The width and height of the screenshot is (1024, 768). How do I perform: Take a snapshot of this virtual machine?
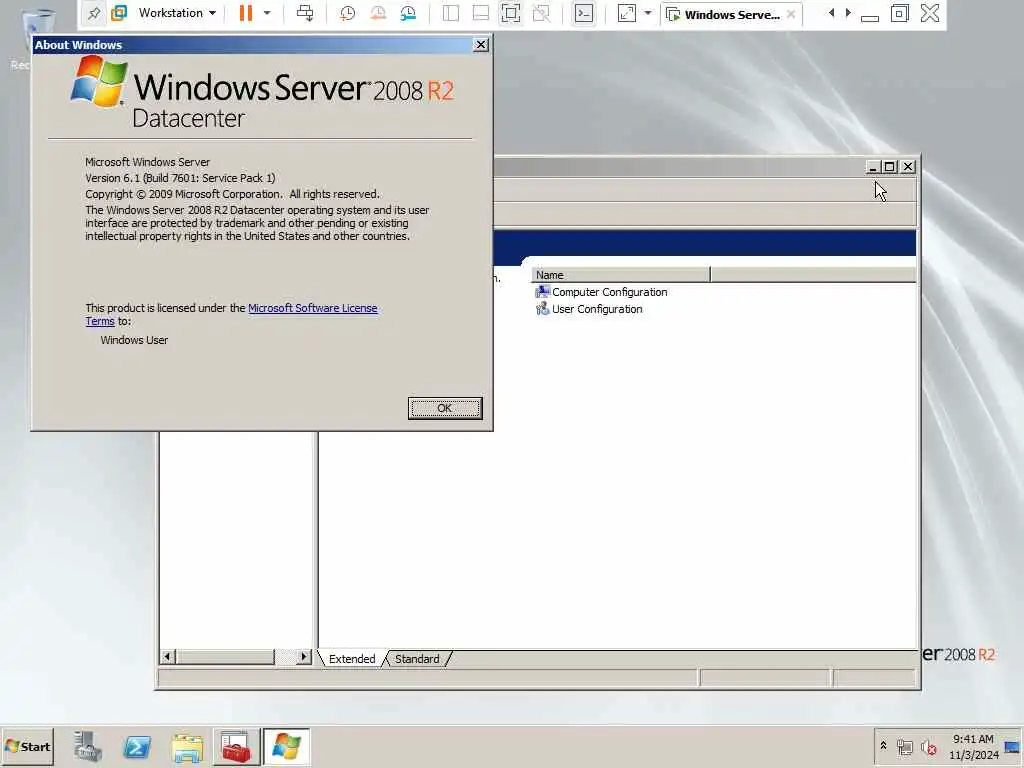(347, 13)
